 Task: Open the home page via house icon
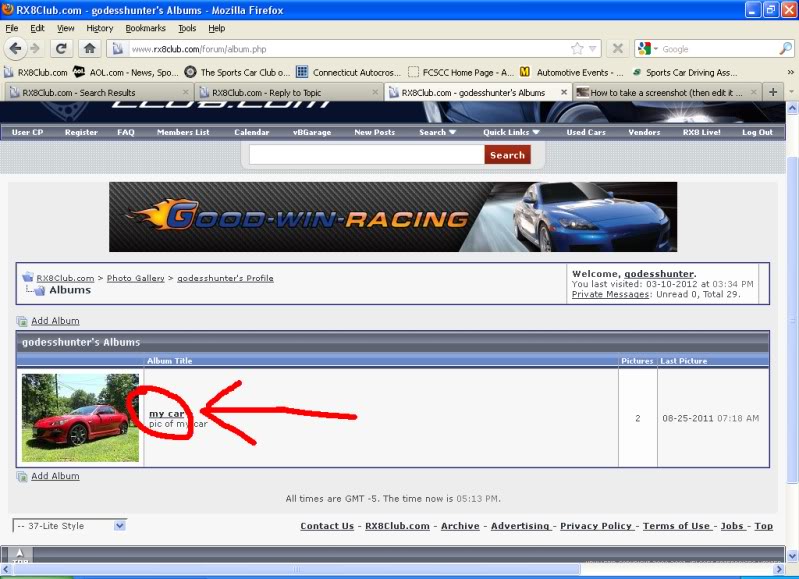(x=90, y=49)
